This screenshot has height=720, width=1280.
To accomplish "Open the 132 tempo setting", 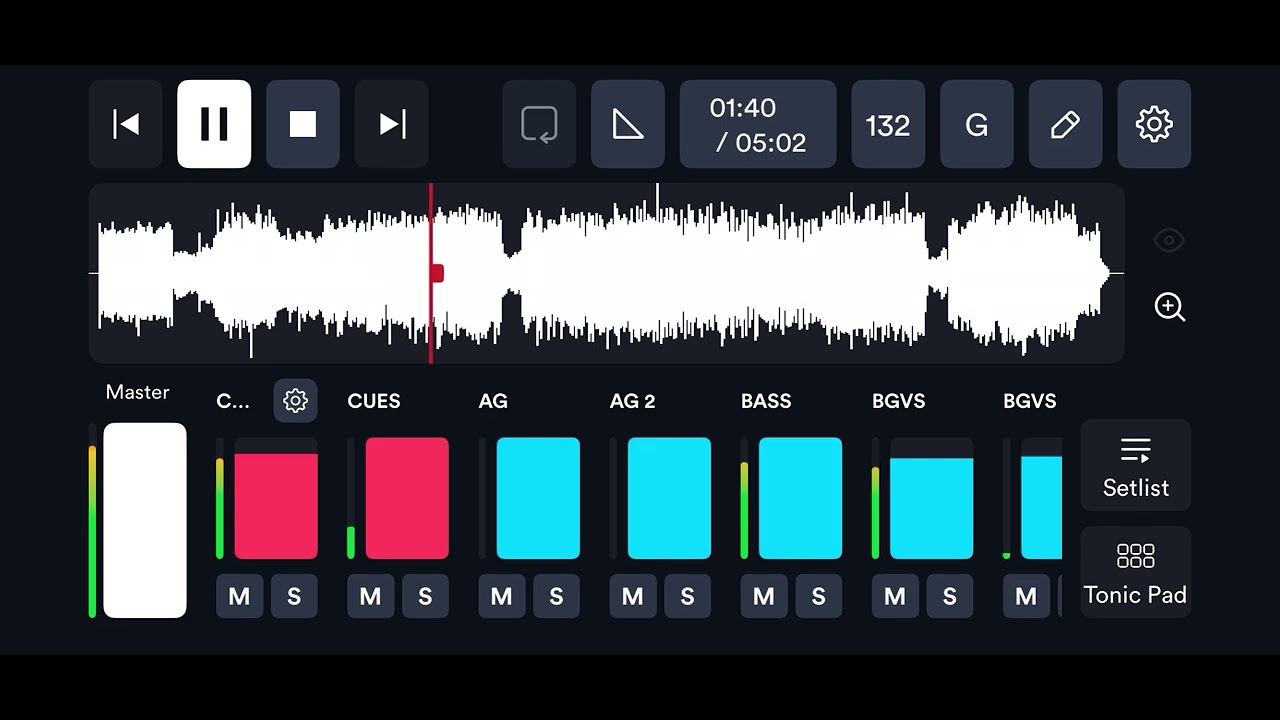I will click(x=888, y=124).
